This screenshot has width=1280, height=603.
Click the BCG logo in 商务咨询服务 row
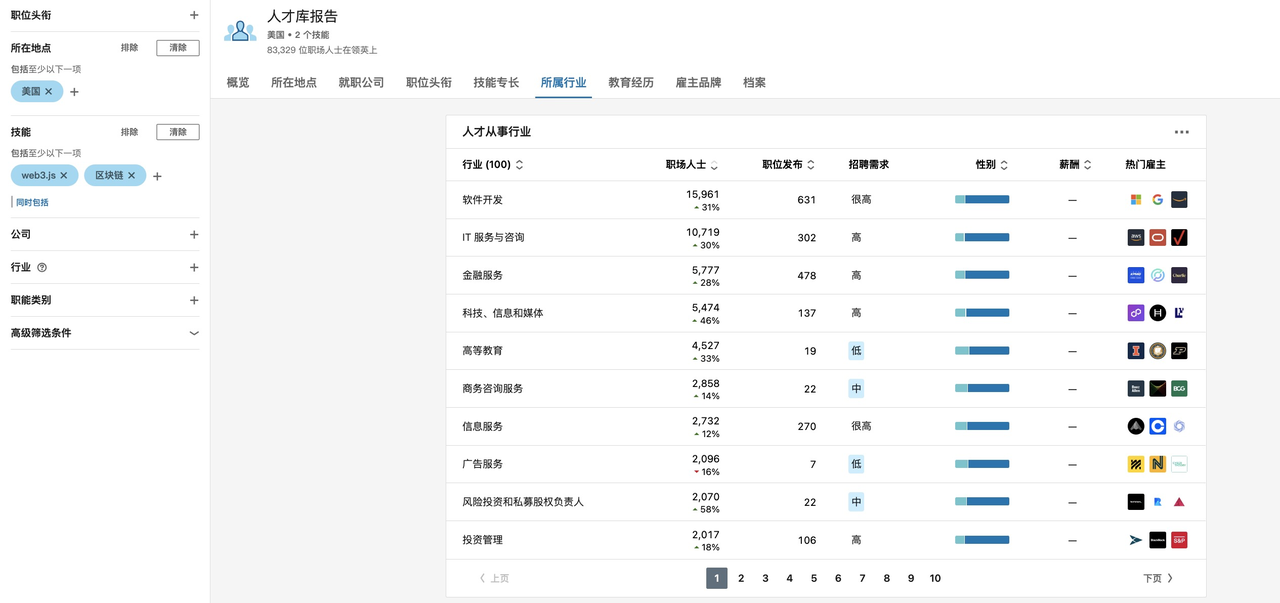point(1179,389)
